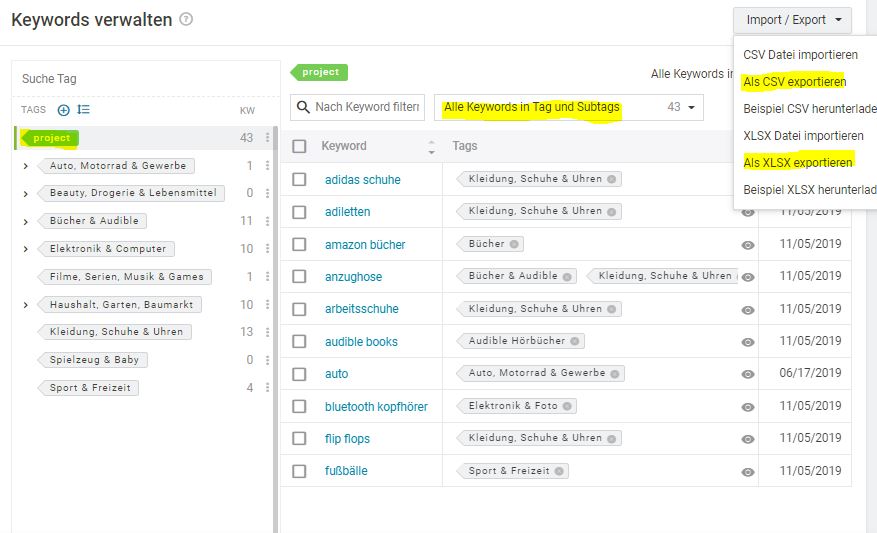Open options menu for Auto, Motorrad & Gewerbe tag
Viewport: 877px width, 533px height.
tap(267, 166)
